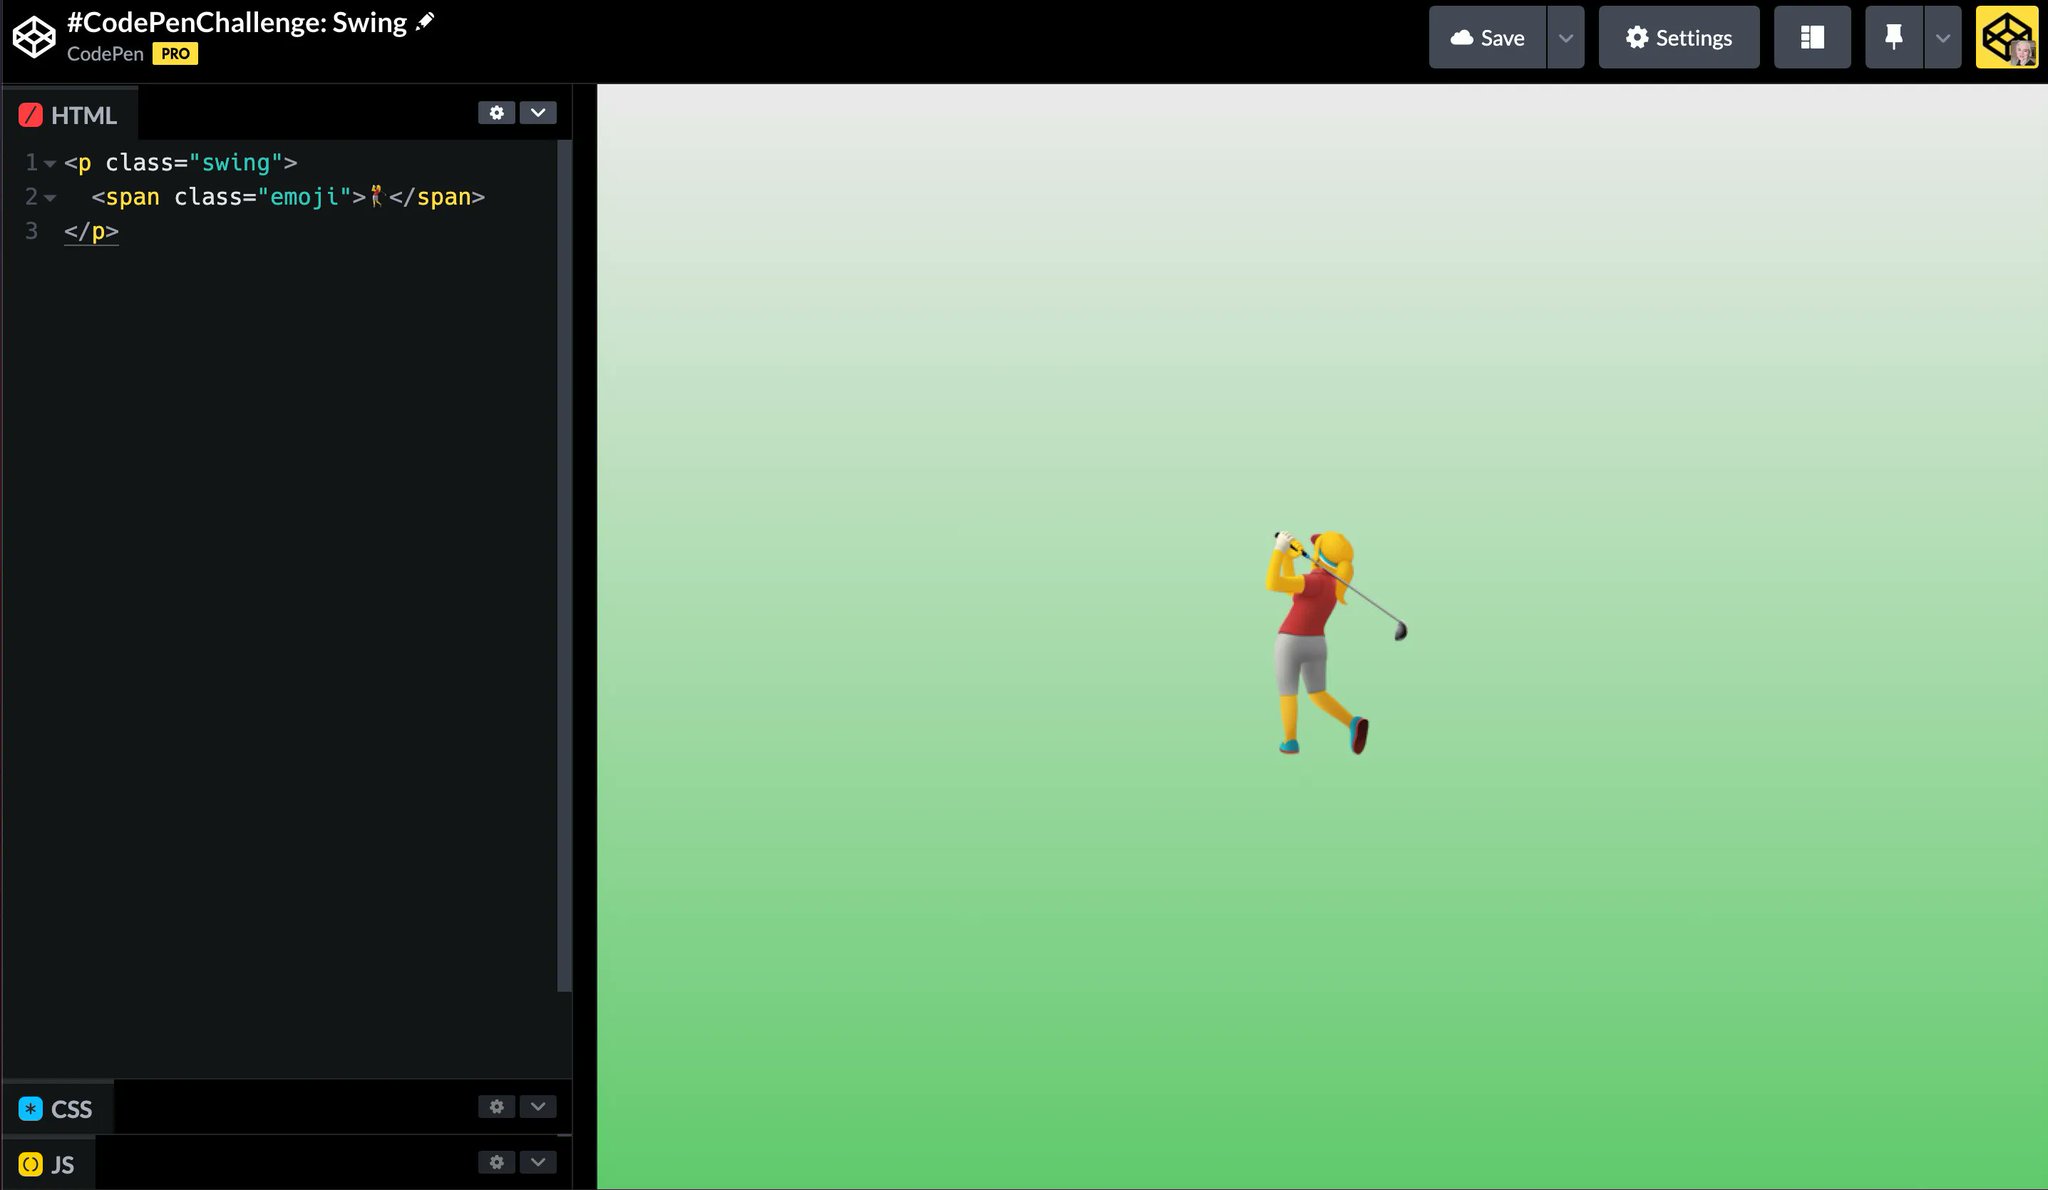Open the dropdown beside the pin icon
2048x1190 pixels.
[1943, 37]
